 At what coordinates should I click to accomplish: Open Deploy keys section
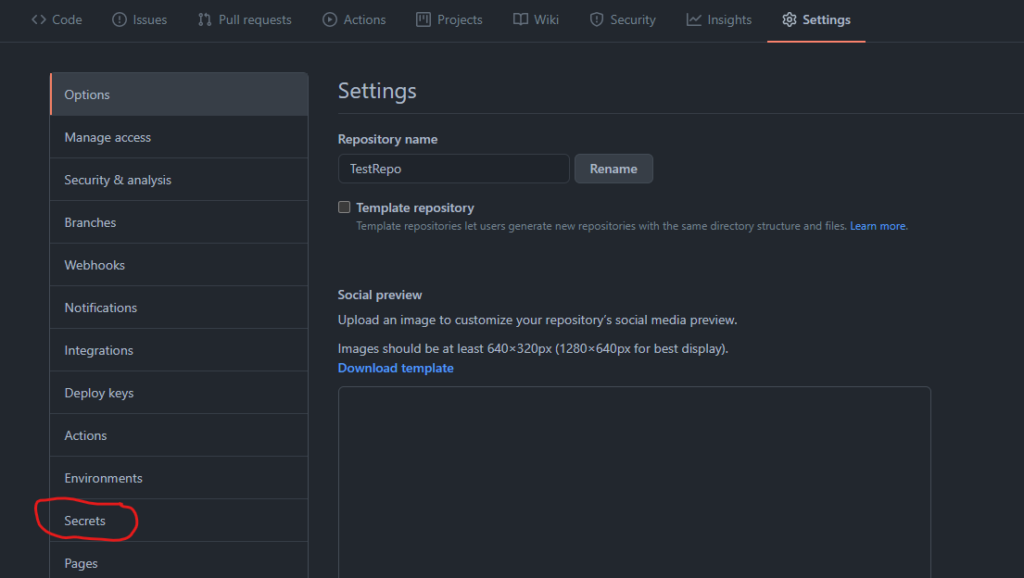99,393
